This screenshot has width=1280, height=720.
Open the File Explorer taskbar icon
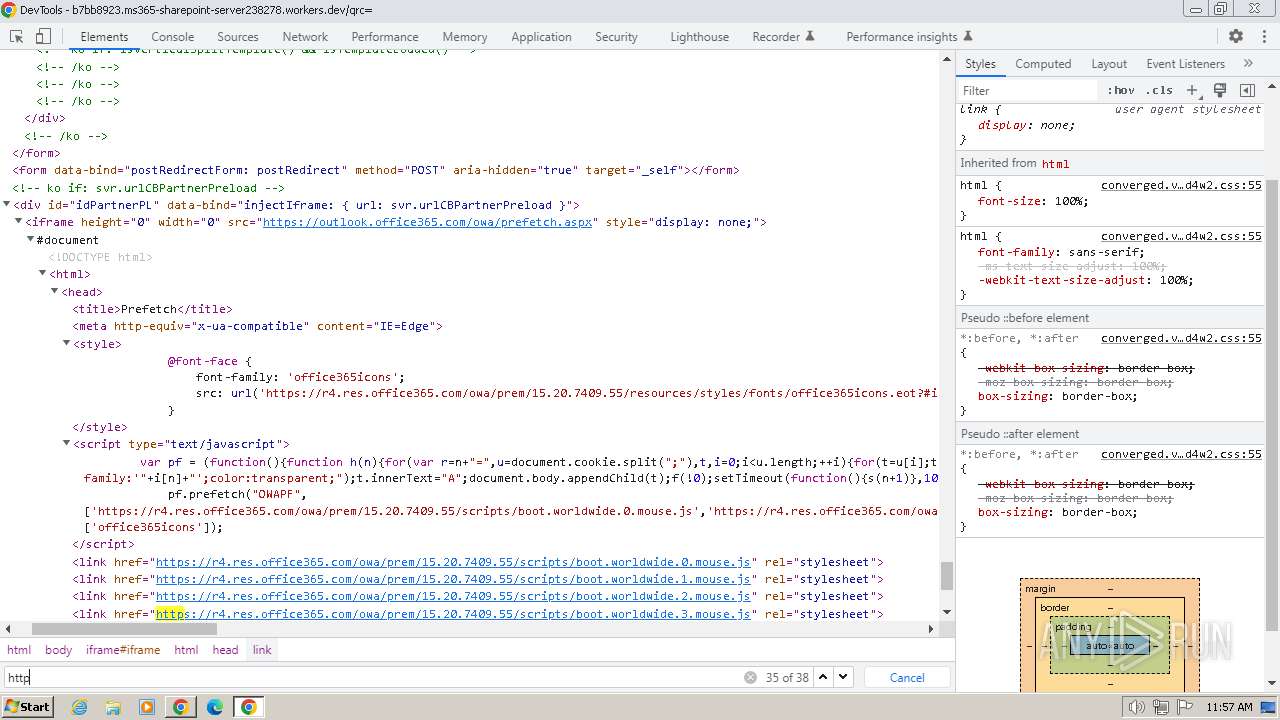pyautogui.click(x=113, y=707)
